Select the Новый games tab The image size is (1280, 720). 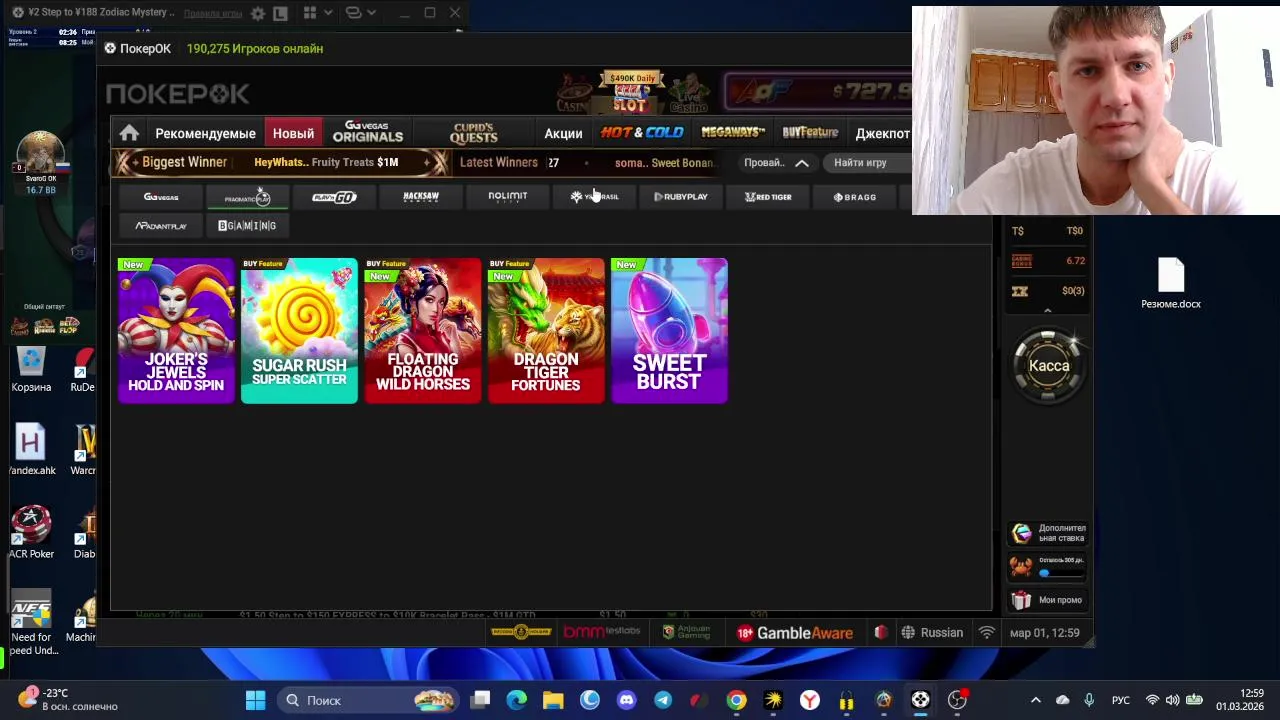pos(293,133)
